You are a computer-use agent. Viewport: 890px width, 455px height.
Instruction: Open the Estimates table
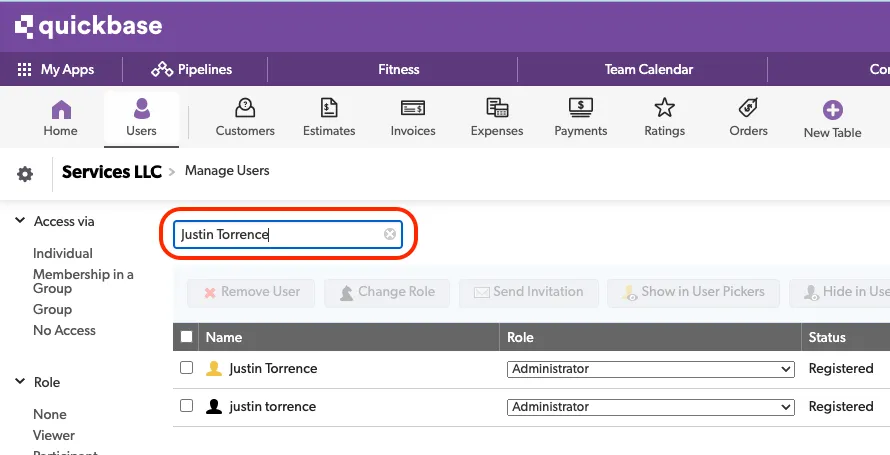(329, 119)
